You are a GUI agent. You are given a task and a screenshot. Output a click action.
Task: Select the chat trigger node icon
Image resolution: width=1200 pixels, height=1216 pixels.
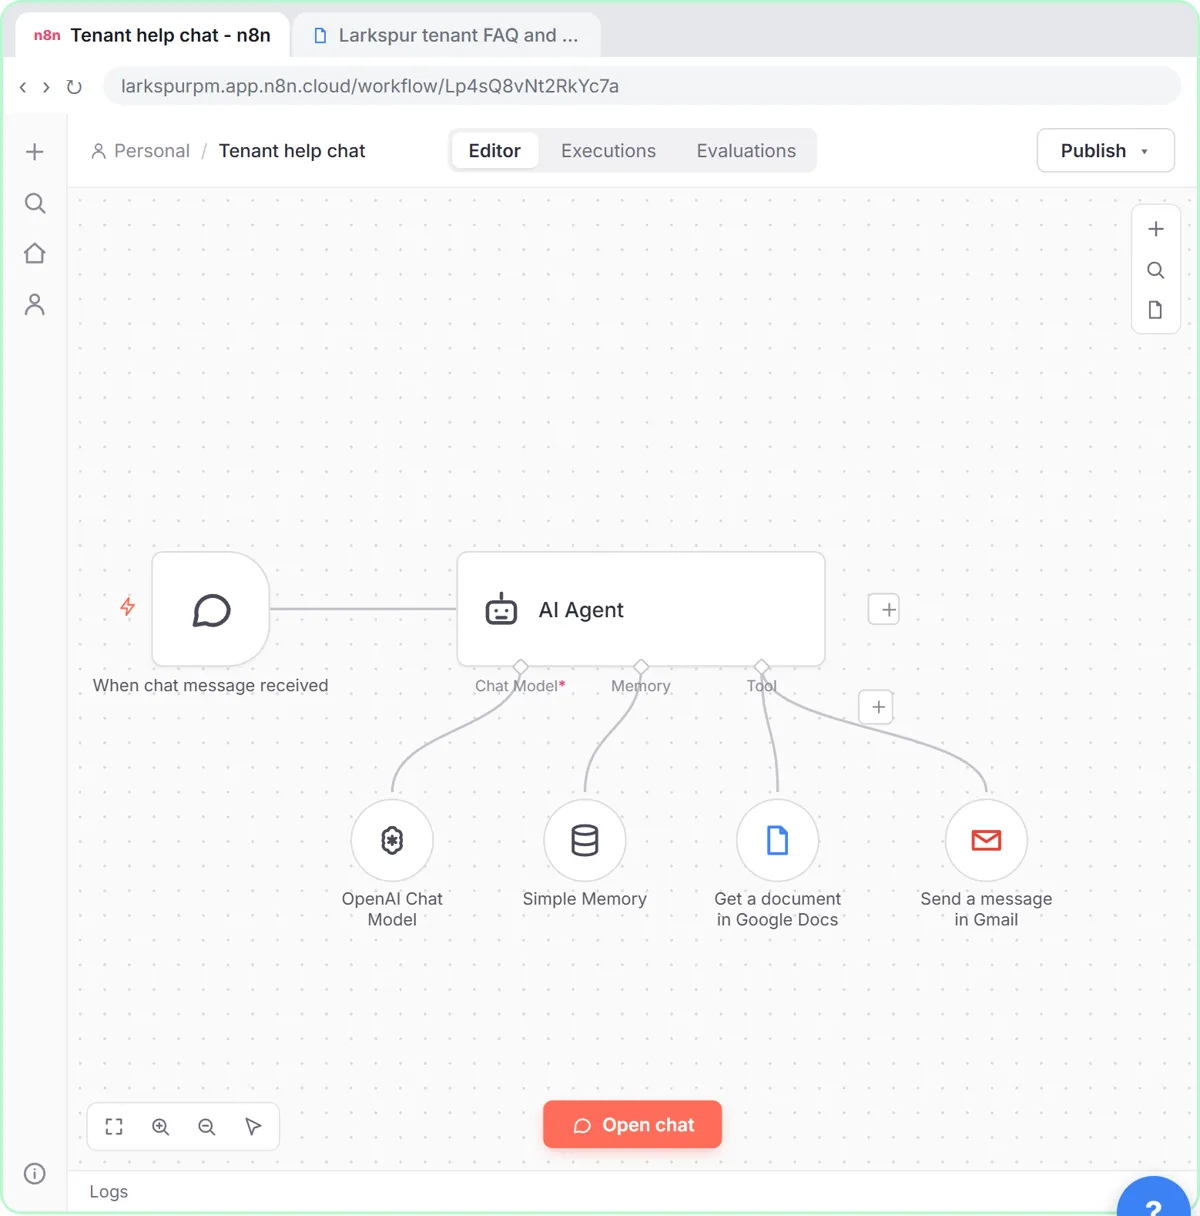pyautogui.click(x=211, y=609)
